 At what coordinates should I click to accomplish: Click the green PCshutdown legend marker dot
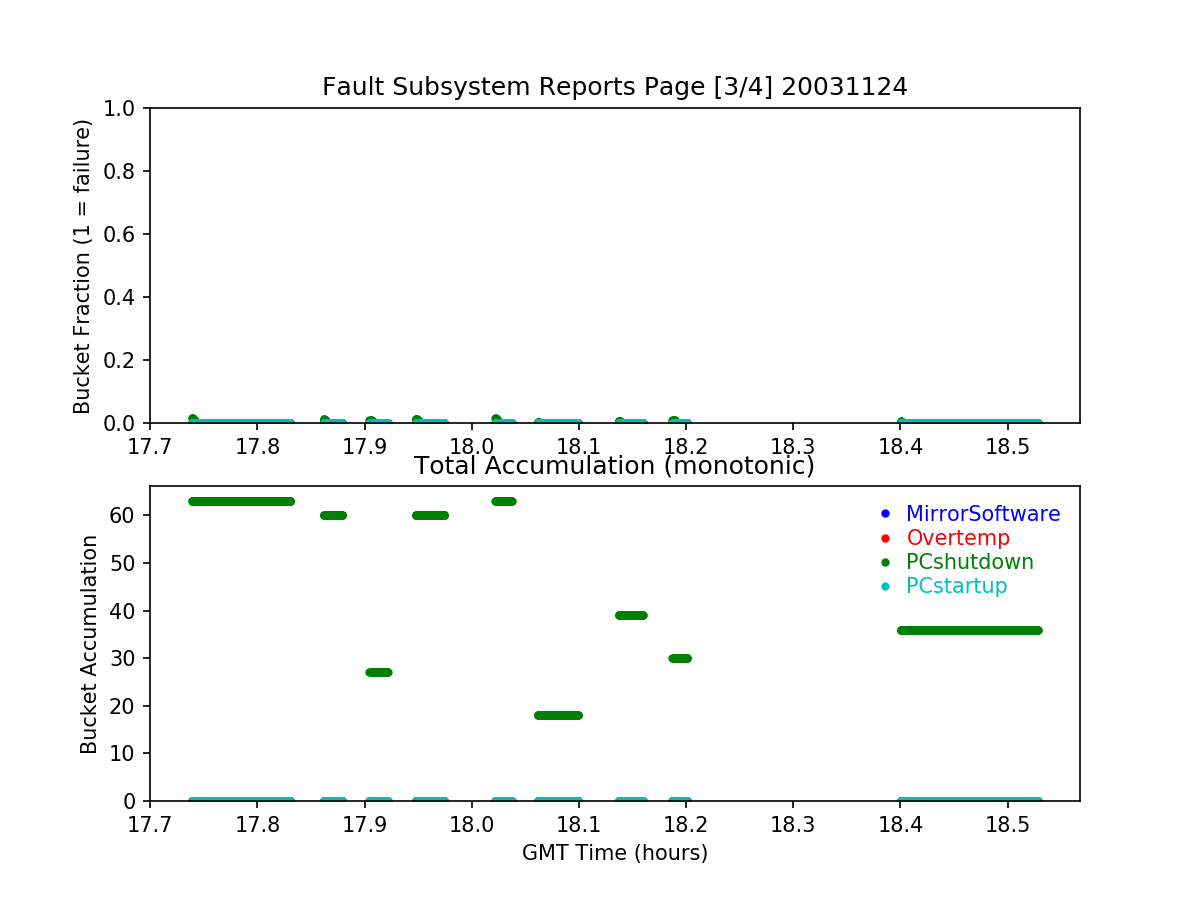(884, 562)
